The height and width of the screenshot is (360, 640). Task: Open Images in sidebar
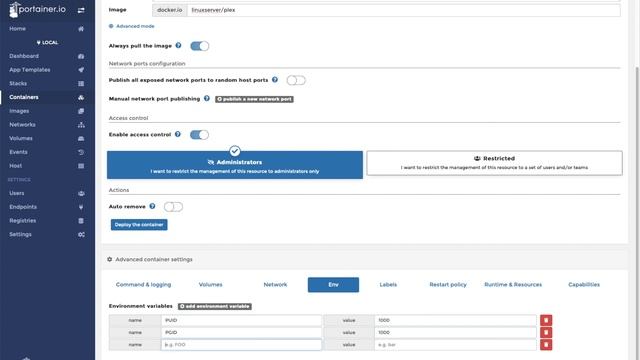[19, 111]
